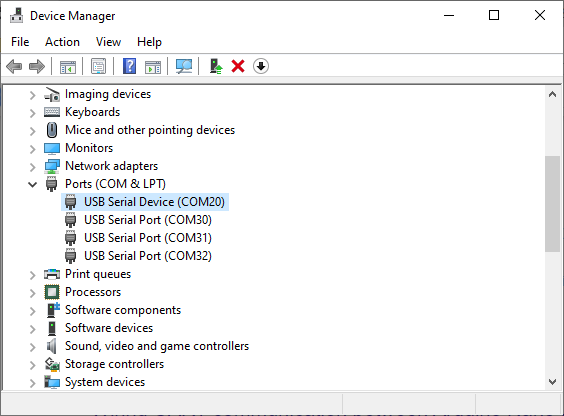Click Show/Hide console tree toolbar icon
This screenshot has width=564, height=416.
tap(68, 67)
